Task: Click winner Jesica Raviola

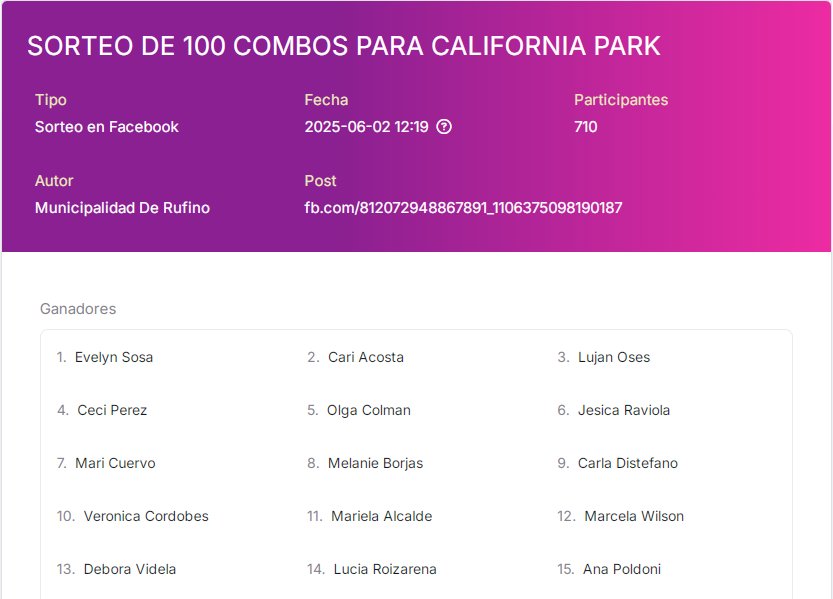Action: point(624,410)
